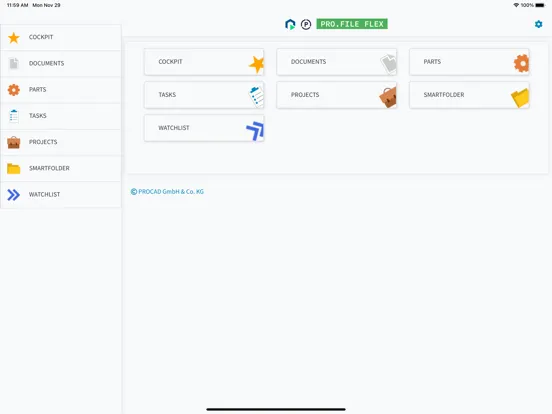This screenshot has width=552, height=414.
Task: Click the orange gear Parts icon in sidebar
Action: pos(14,89)
